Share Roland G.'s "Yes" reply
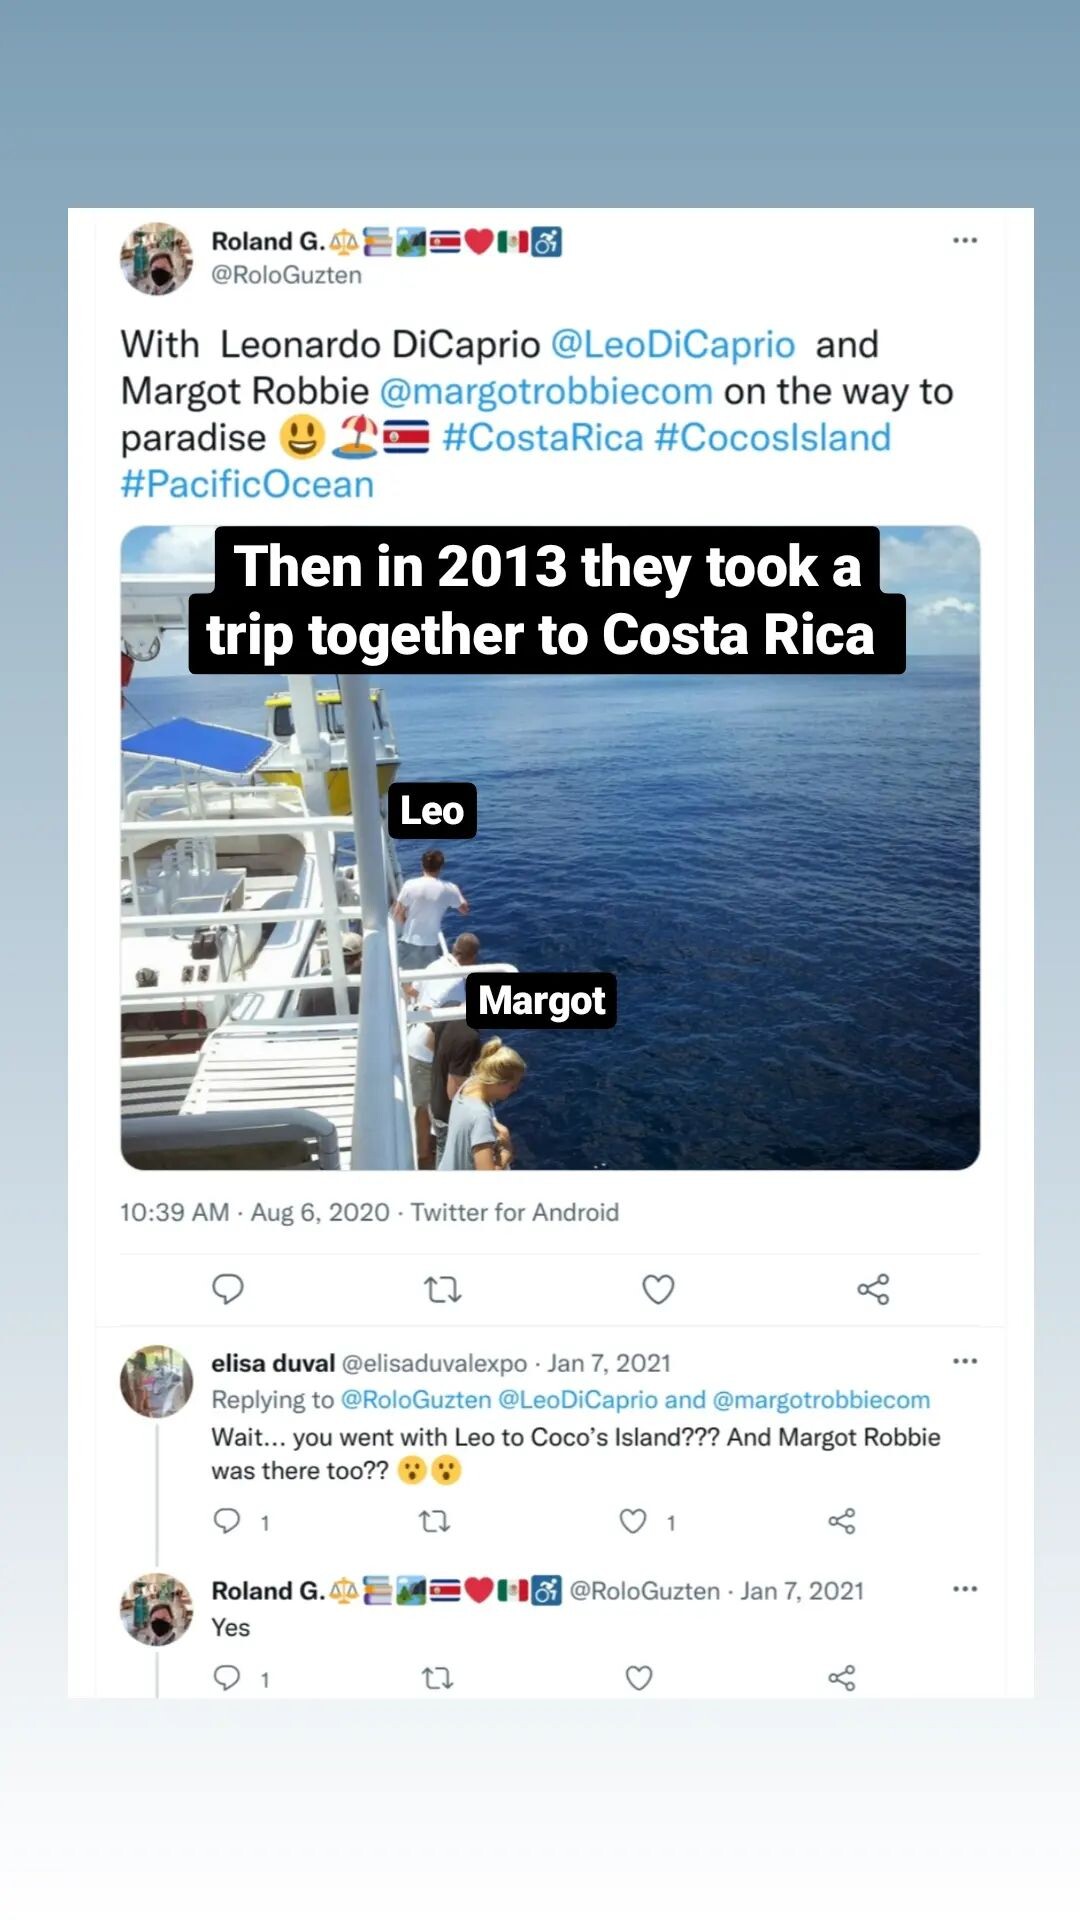 click(842, 1677)
